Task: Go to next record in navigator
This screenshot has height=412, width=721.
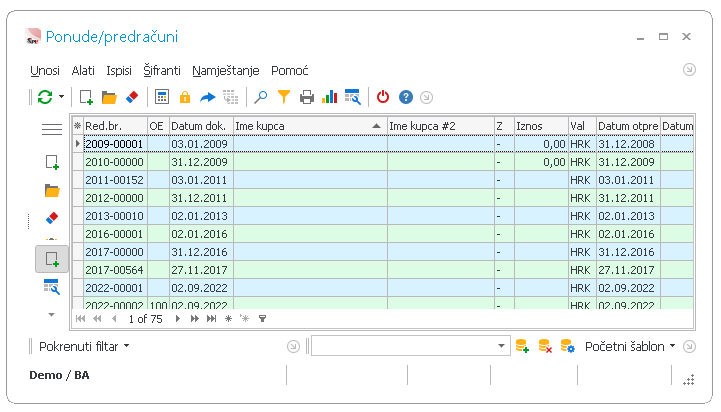Action: [x=177, y=319]
